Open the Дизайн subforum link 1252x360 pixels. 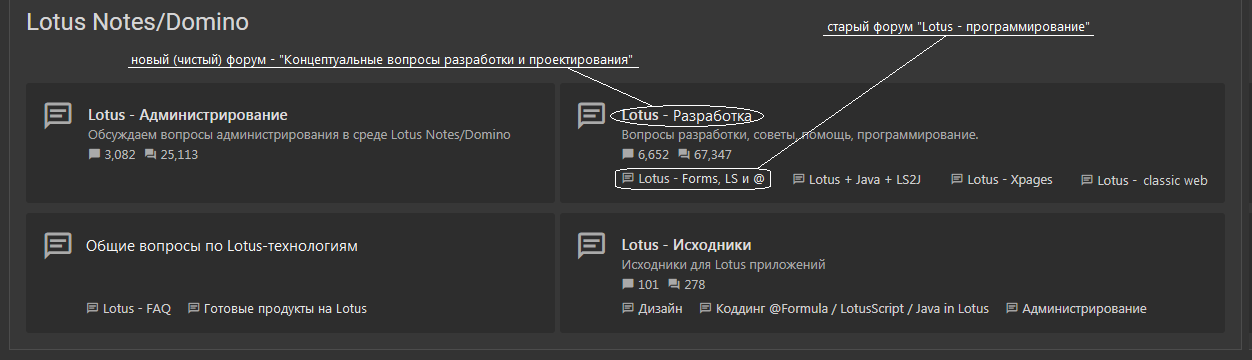(x=660, y=309)
